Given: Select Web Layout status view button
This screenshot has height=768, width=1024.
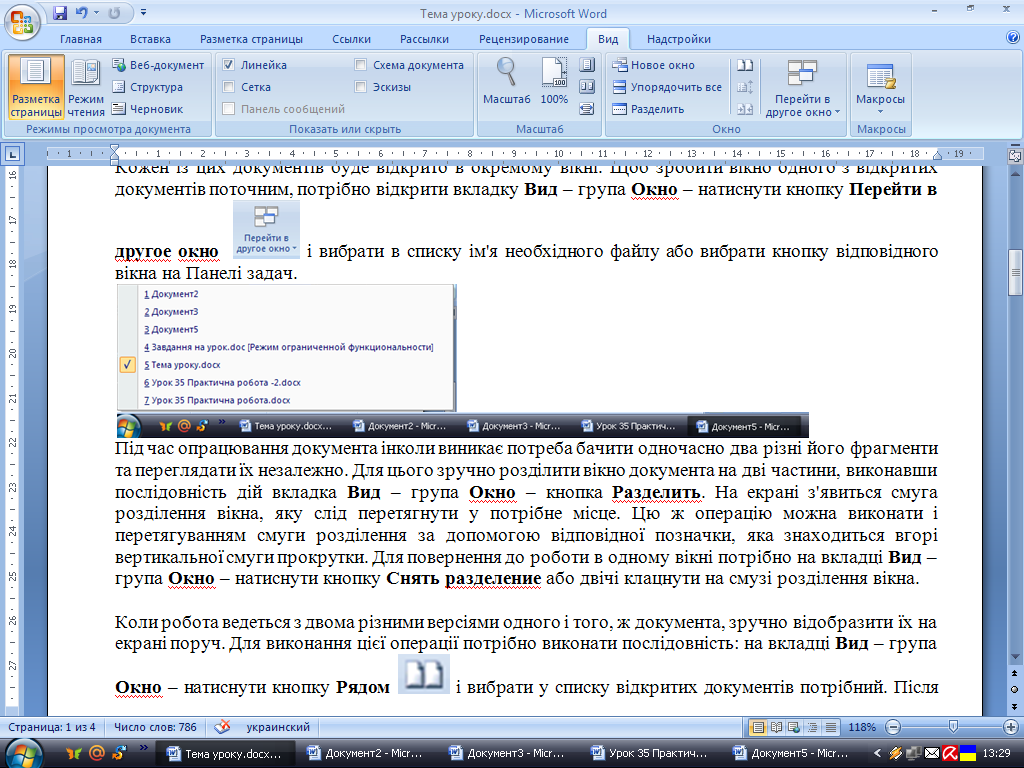Looking at the screenshot, I should [794, 727].
